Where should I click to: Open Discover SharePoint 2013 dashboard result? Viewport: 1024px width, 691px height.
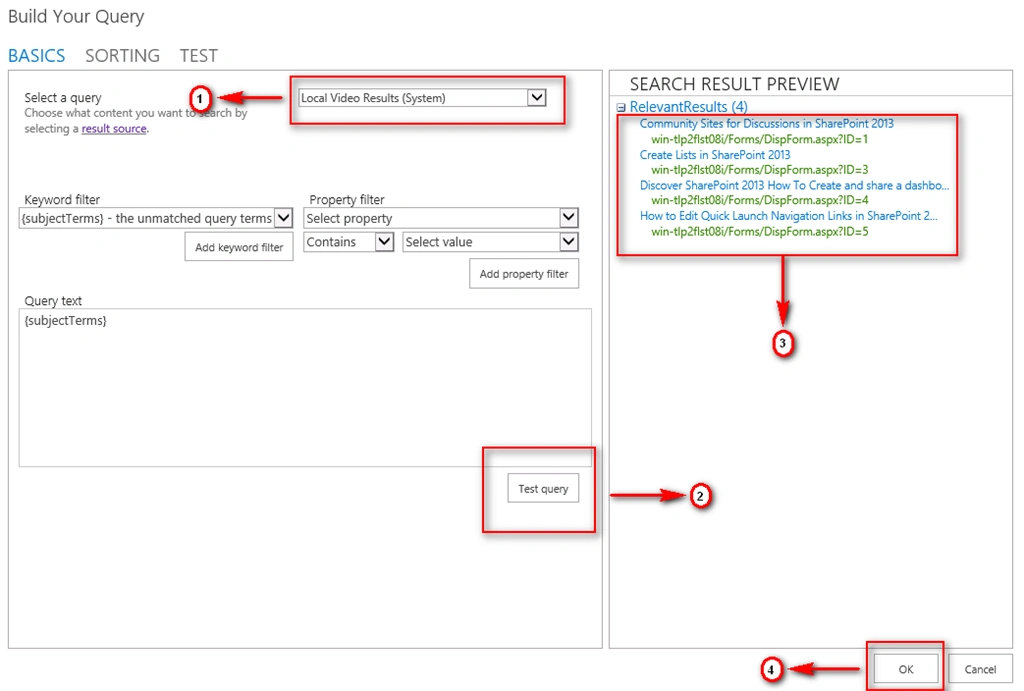pyautogui.click(x=794, y=185)
